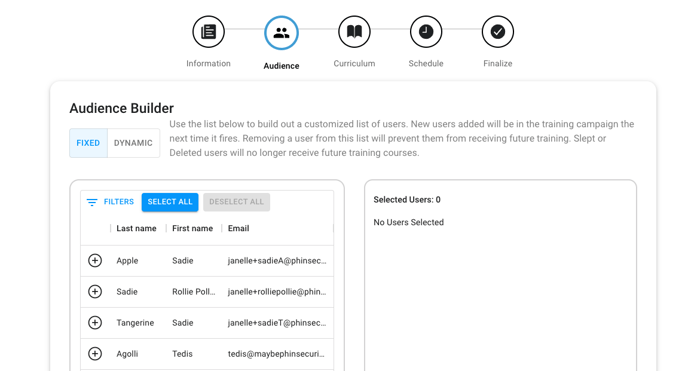Click email janelle+sadieT@phinsec...
The image size is (688, 371).
[277, 323]
